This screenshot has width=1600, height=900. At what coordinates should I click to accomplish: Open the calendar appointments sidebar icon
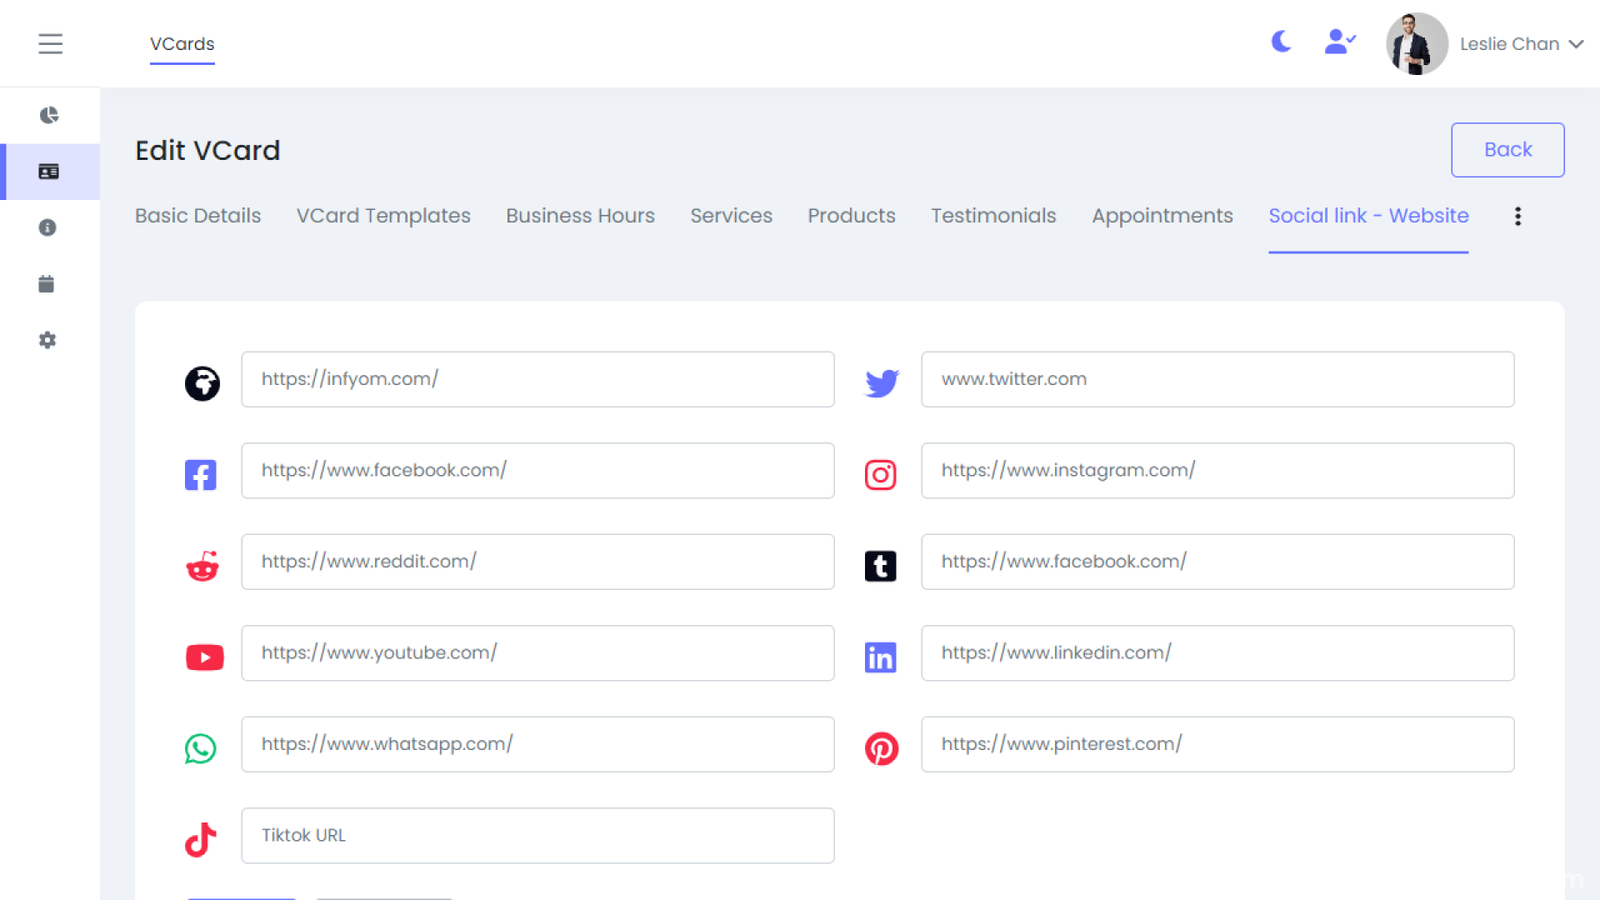pyautogui.click(x=46, y=284)
